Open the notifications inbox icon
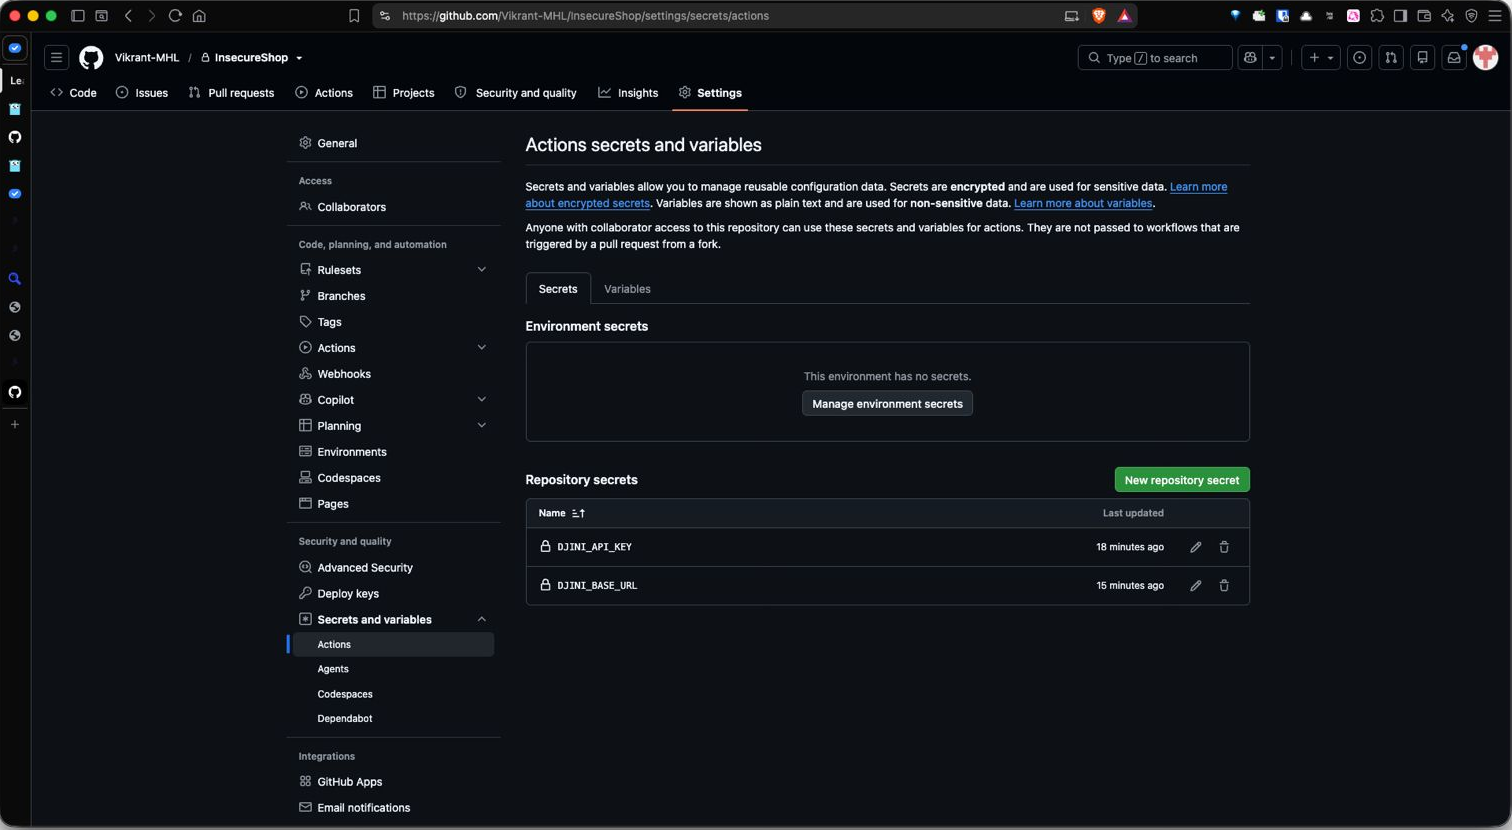The height and width of the screenshot is (830, 1512). (1454, 58)
